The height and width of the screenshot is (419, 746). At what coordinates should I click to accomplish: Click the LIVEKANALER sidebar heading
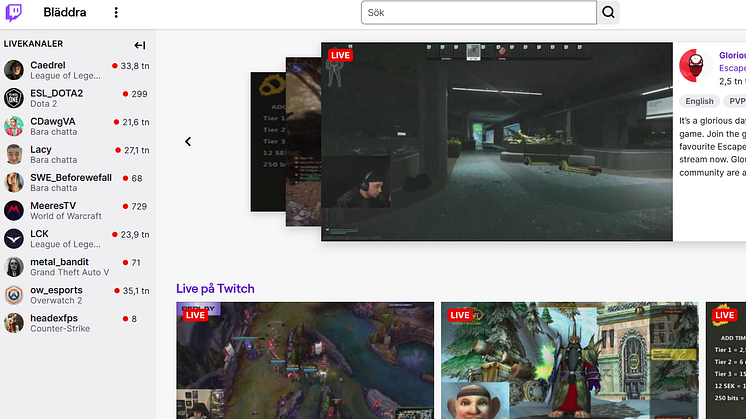point(33,44)
